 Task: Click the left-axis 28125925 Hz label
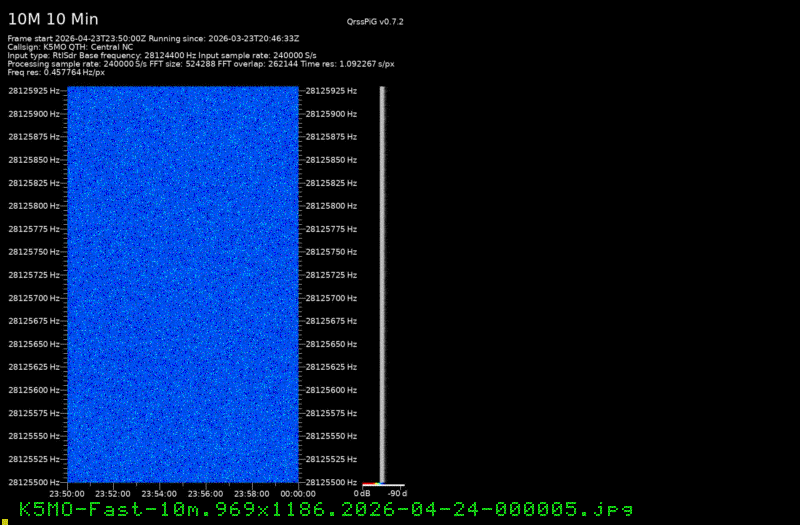coord(32,91)
